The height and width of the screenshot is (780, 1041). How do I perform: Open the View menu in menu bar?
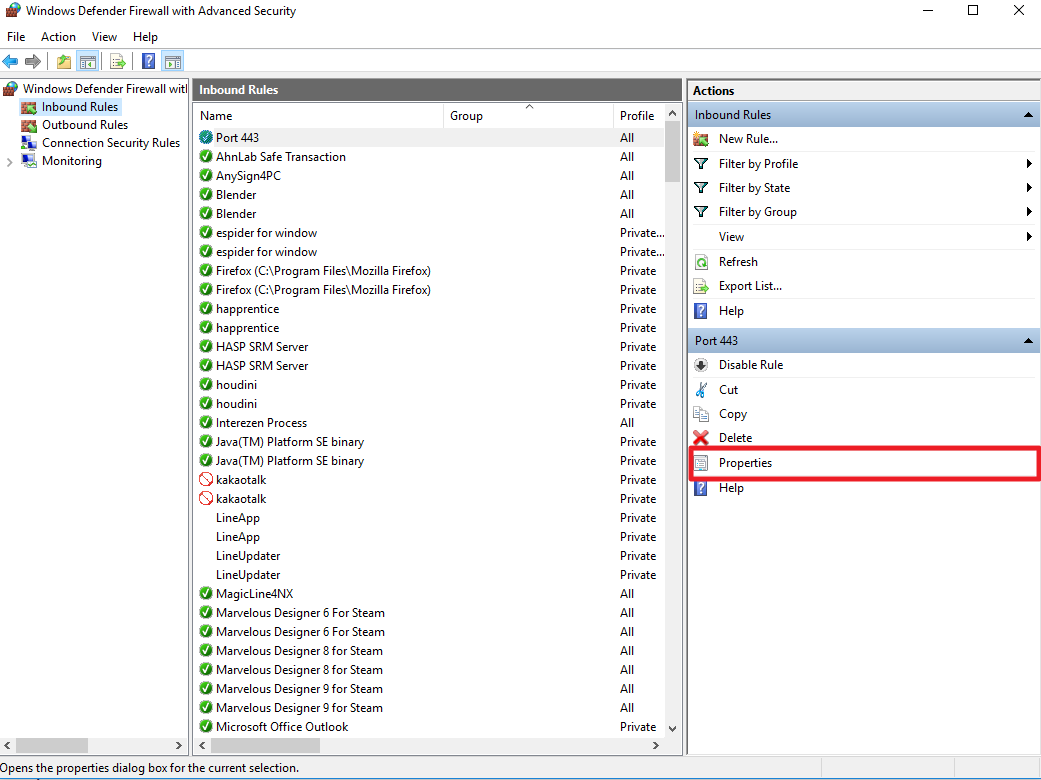pyautogui.click(x=104, y=37)
